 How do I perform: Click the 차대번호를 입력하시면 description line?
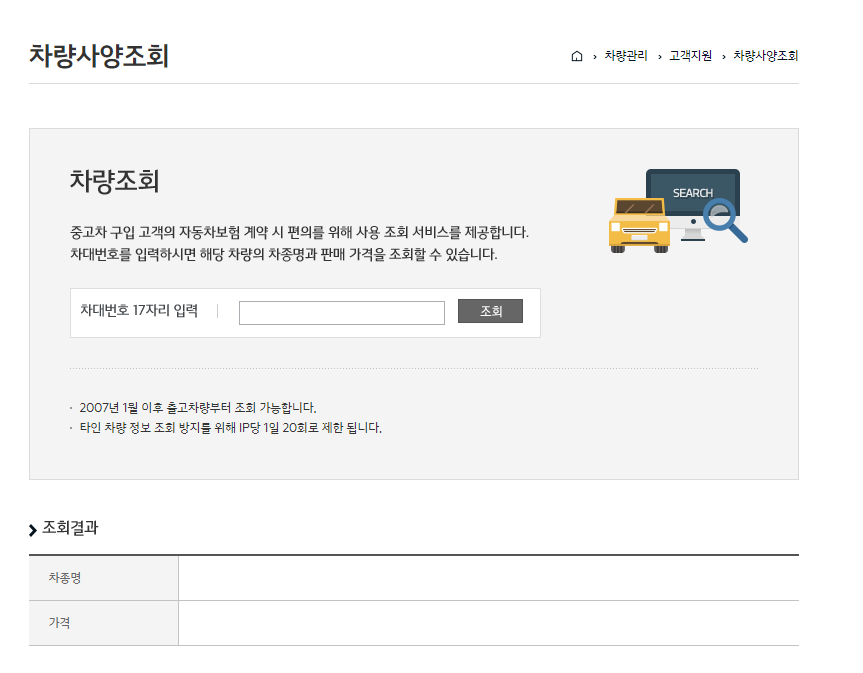[x=283, y=254]
